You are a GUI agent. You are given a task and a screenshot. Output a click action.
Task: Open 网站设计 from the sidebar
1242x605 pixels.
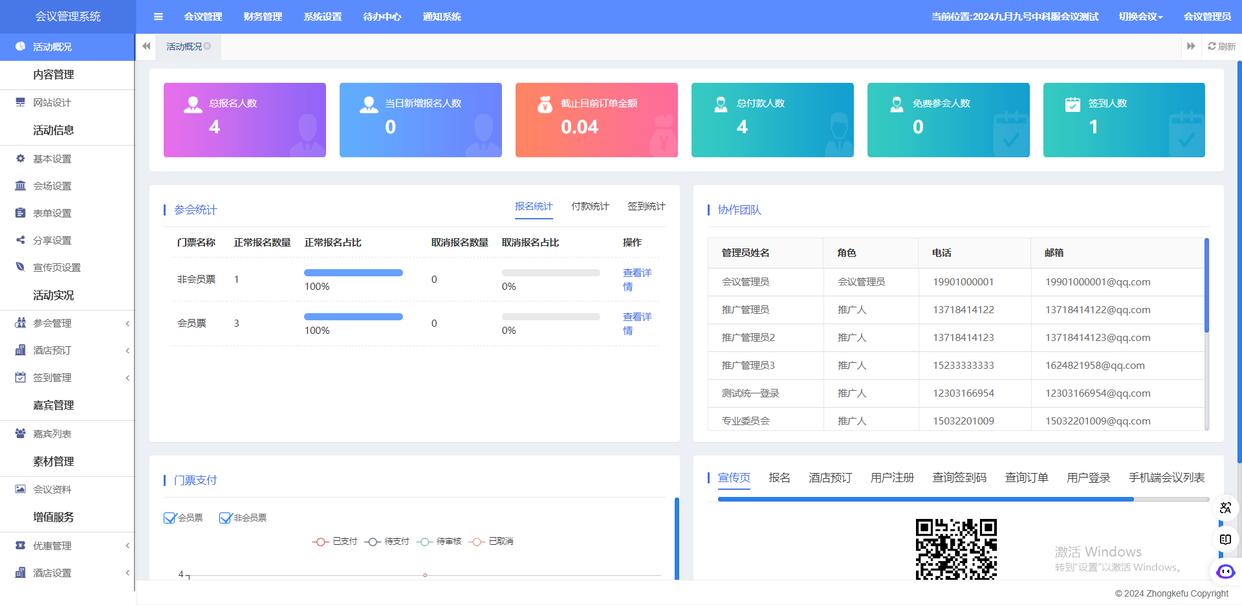[52, 103]
